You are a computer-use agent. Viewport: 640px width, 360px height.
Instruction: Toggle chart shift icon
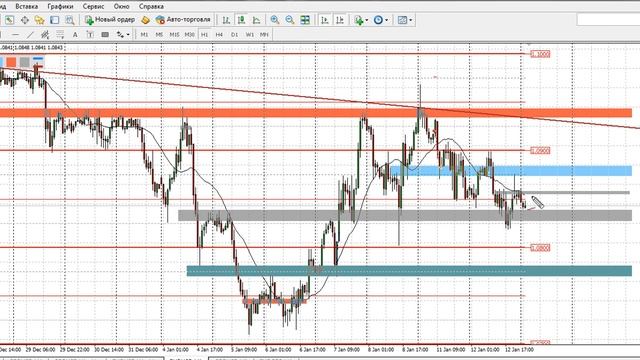point(340,20)
